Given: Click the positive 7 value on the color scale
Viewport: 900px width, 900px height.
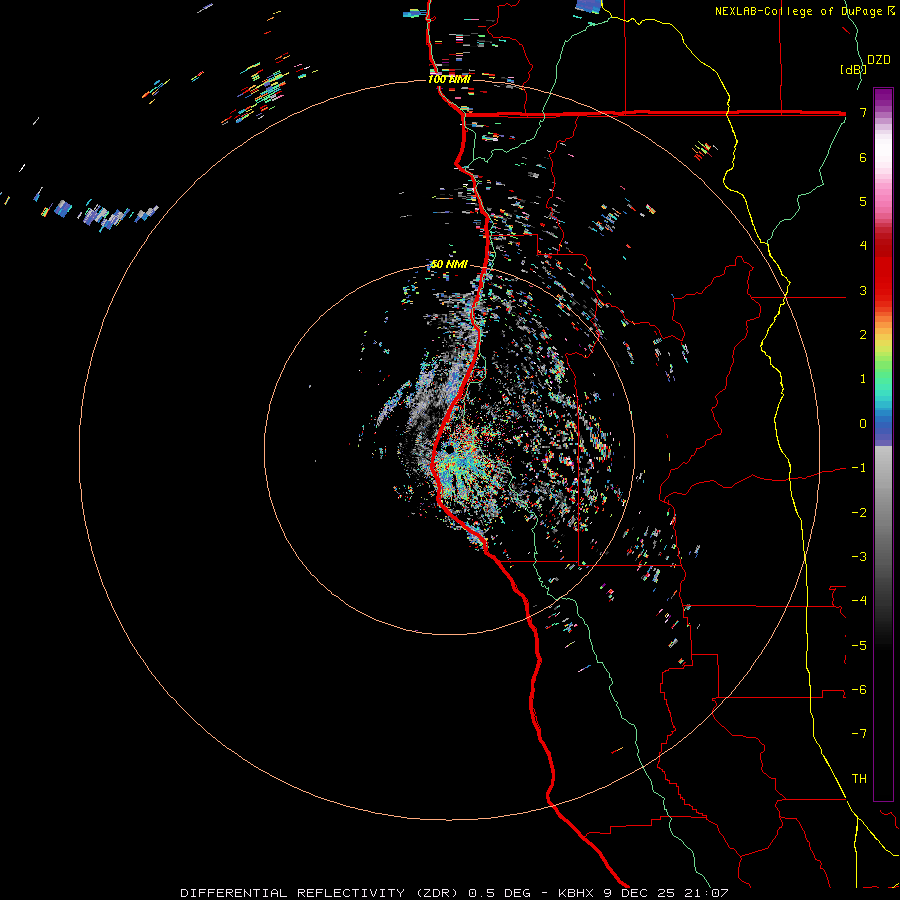Looking at the screenshot, I should click(x=863, y=112).
